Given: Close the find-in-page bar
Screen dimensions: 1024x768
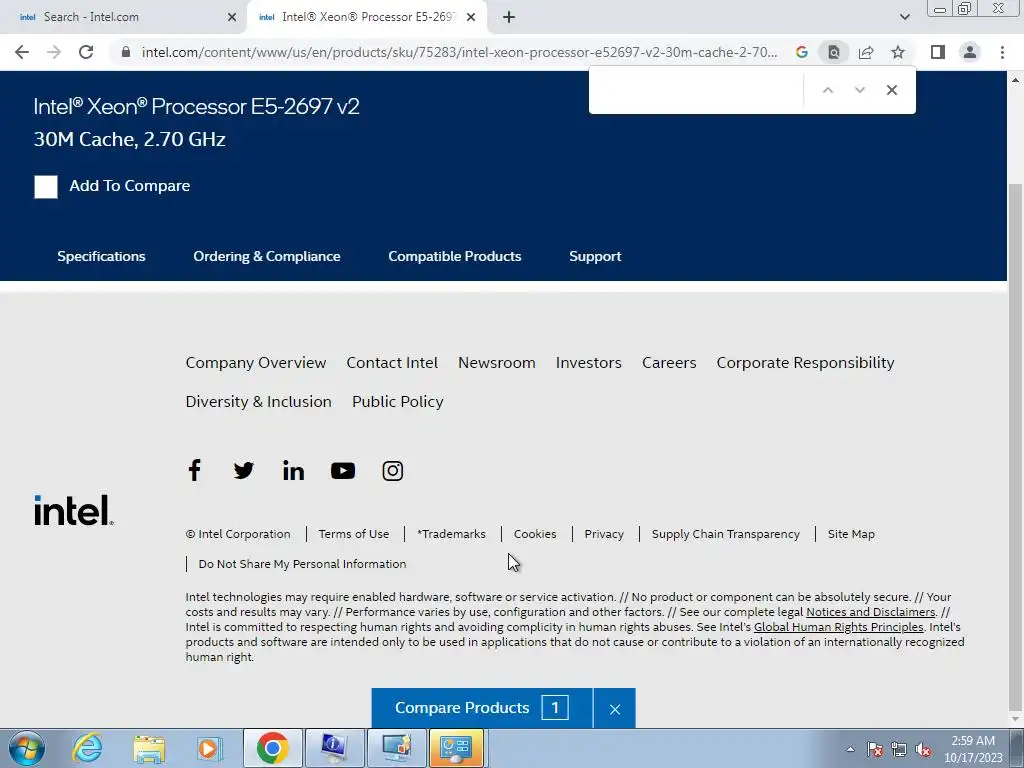Looking at the screenshot, I should [891, 90].
